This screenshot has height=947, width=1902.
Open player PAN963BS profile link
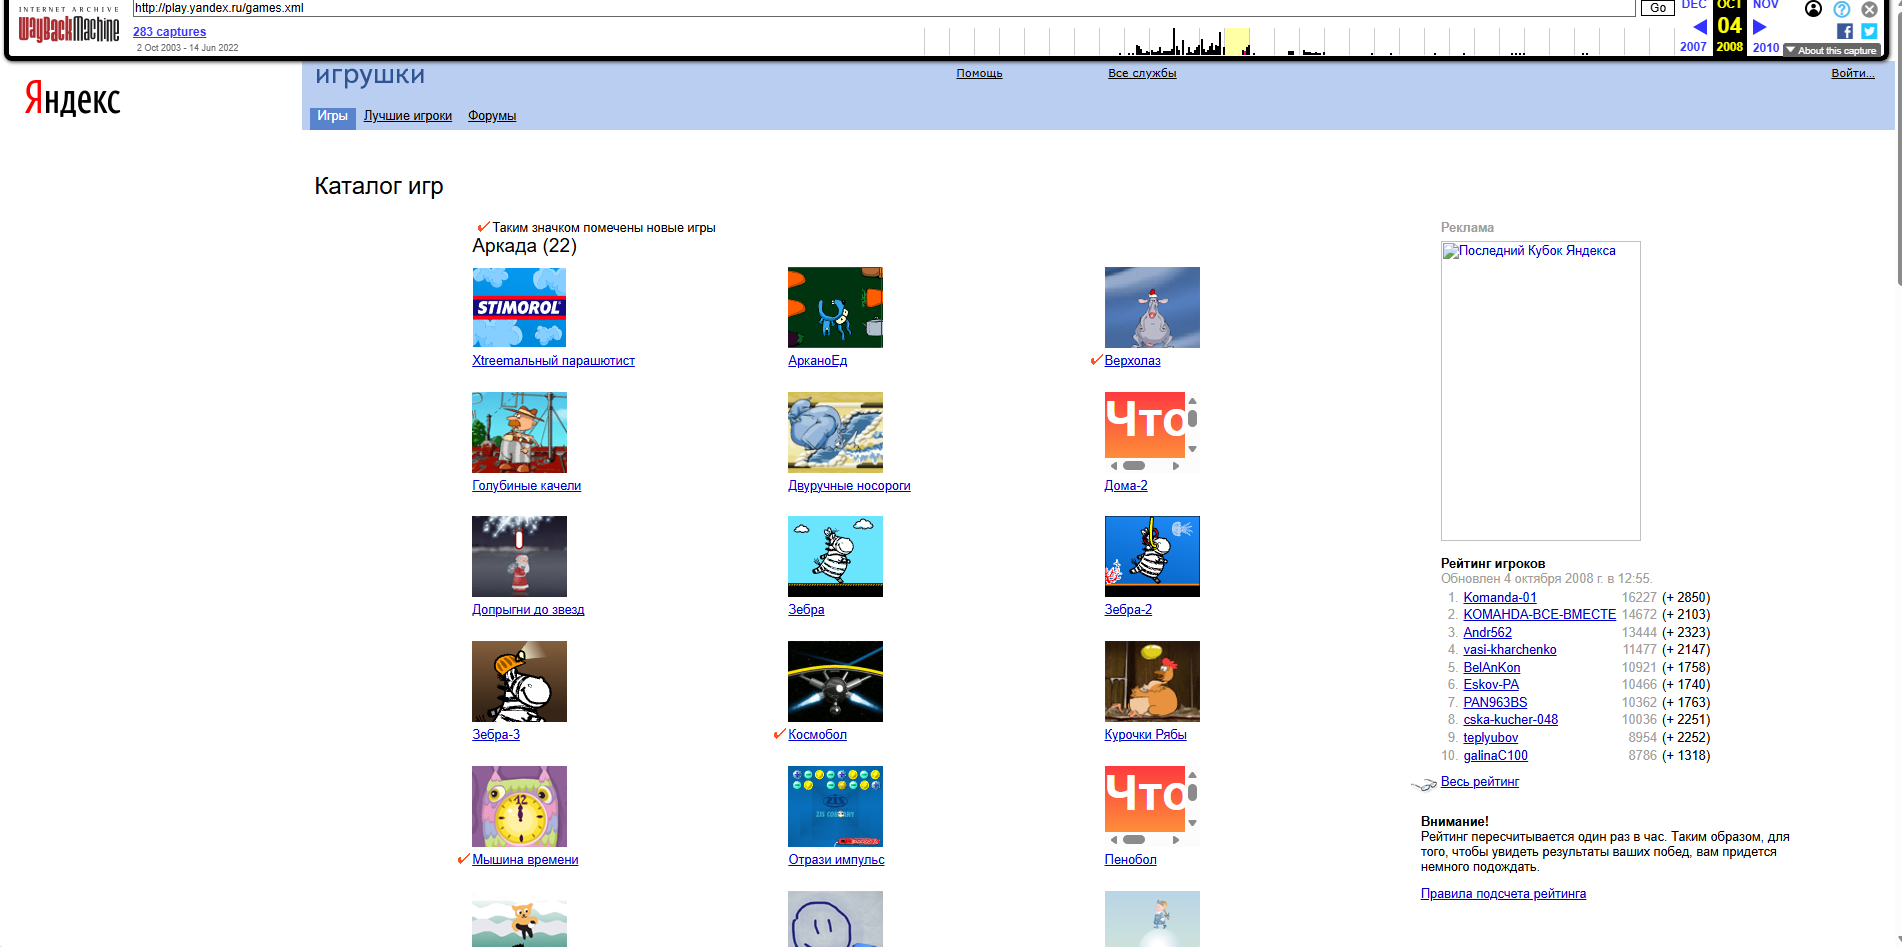pyautogui.click(x=1496, y=703)
